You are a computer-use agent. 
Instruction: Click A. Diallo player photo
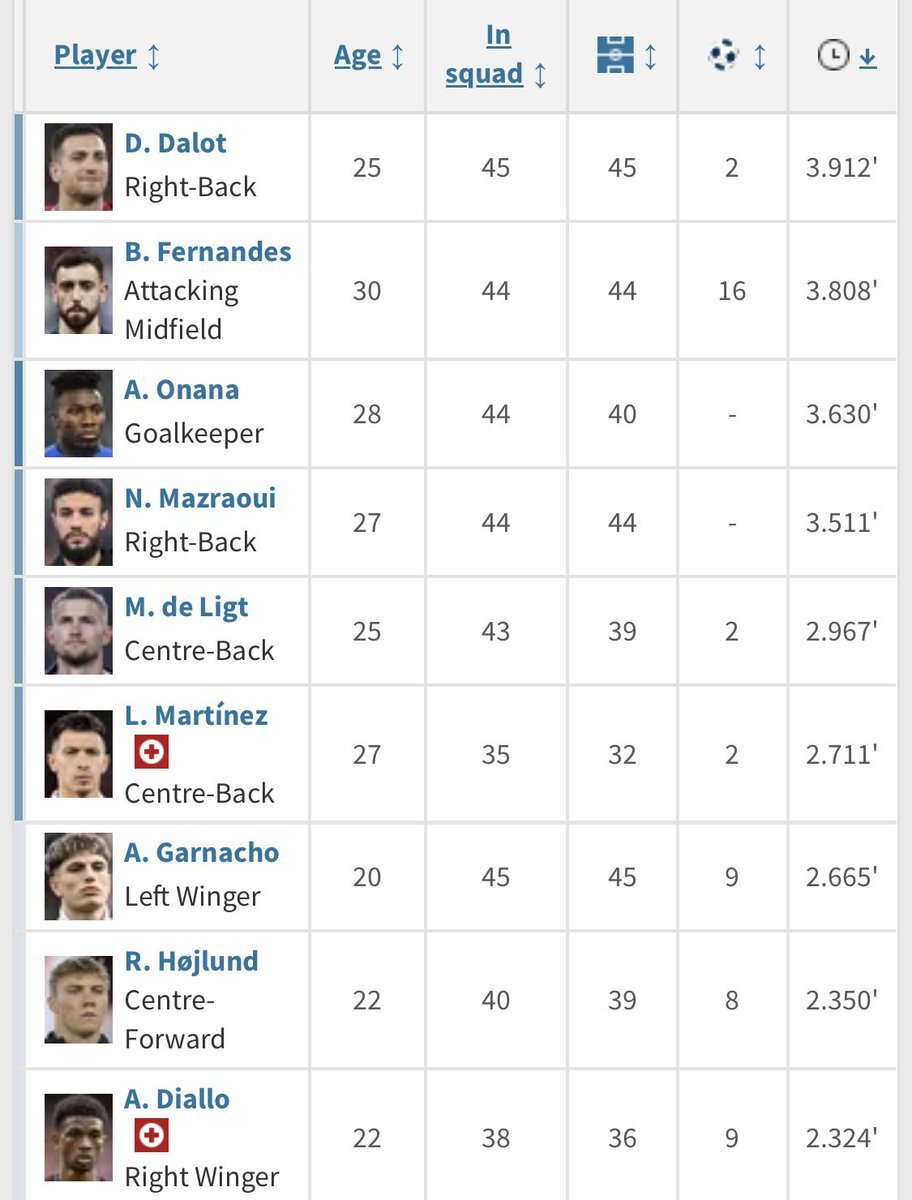(79, 1137)
